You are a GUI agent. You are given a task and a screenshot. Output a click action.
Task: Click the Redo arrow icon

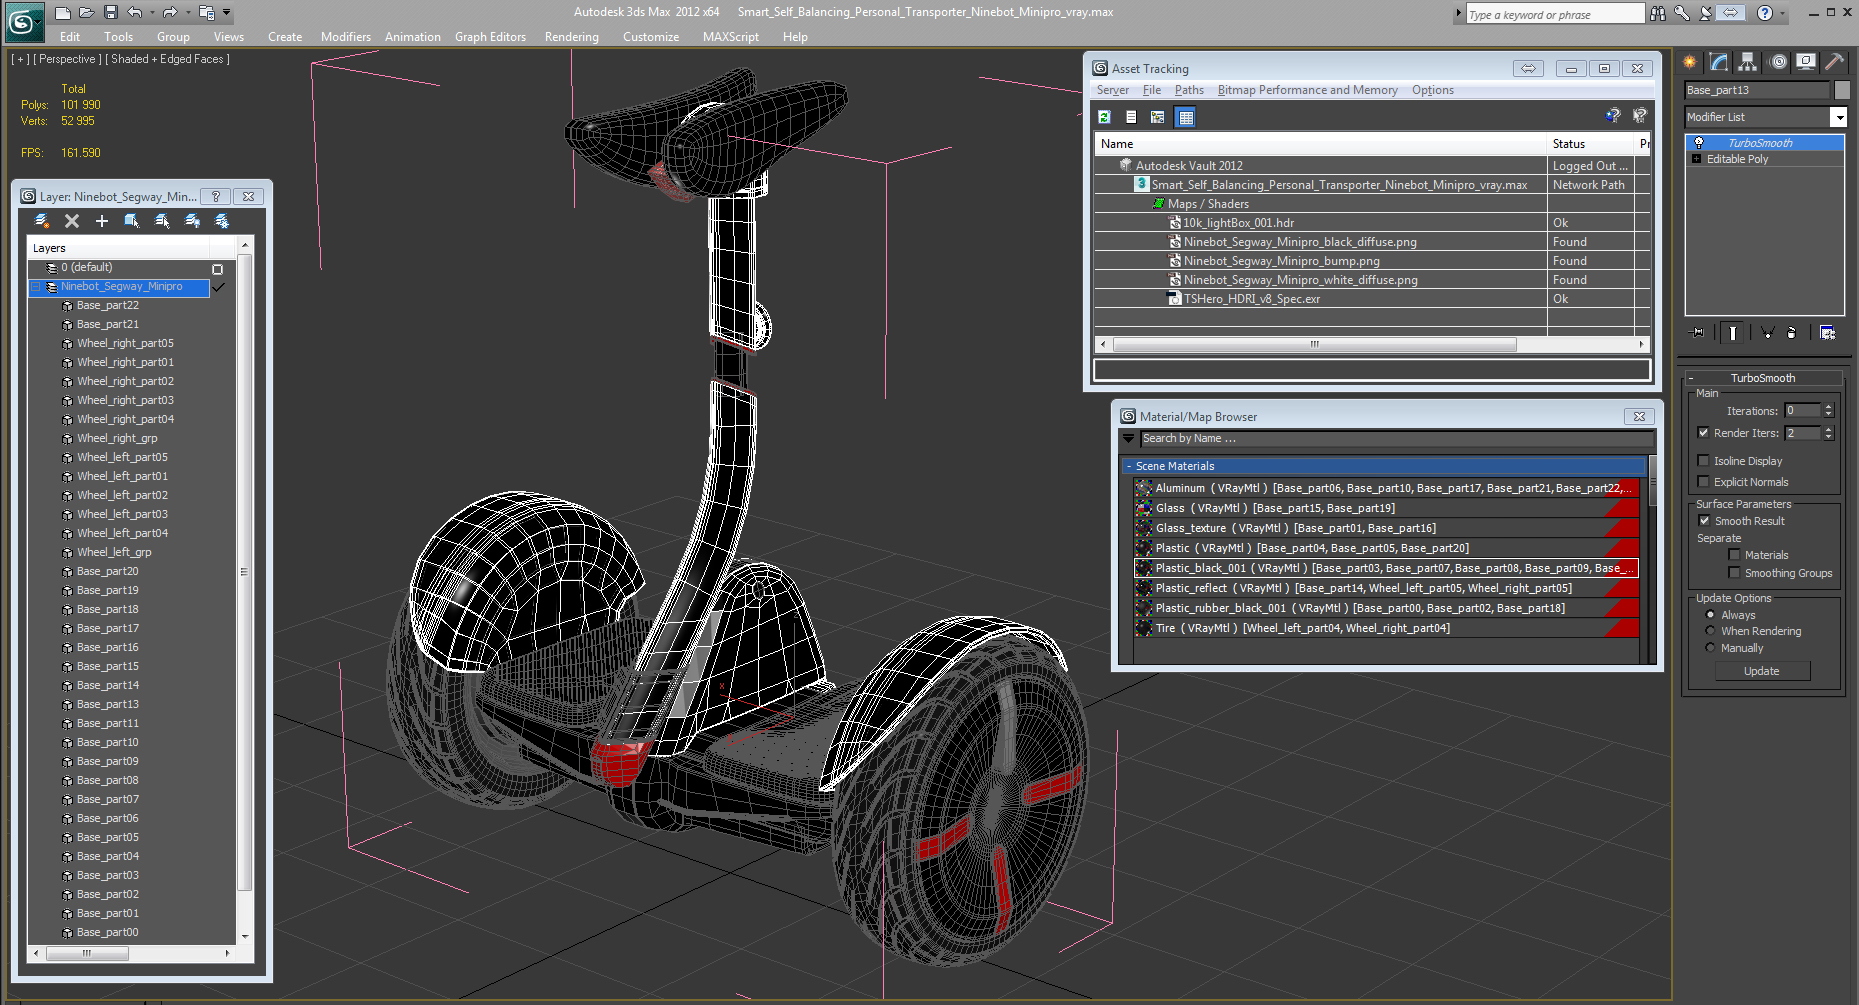point(170,13)
